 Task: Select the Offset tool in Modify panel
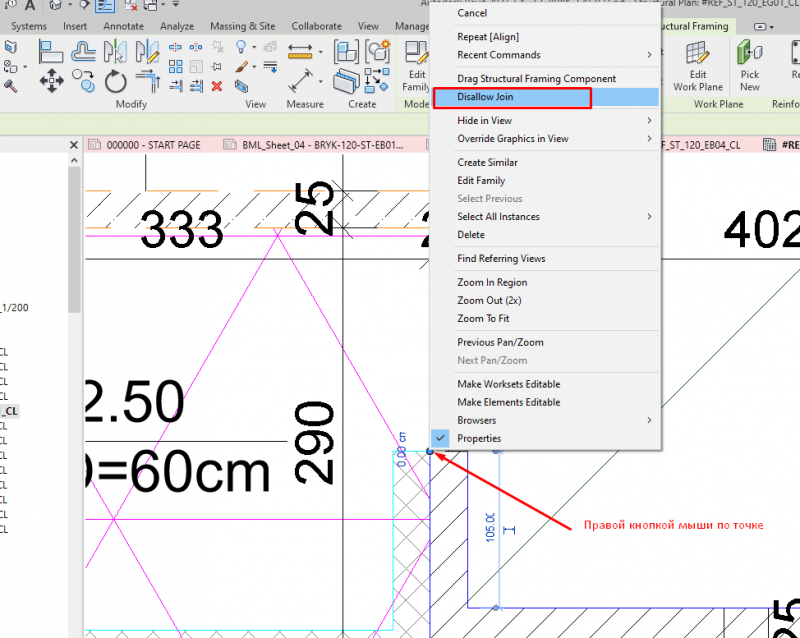coord(84,51)
